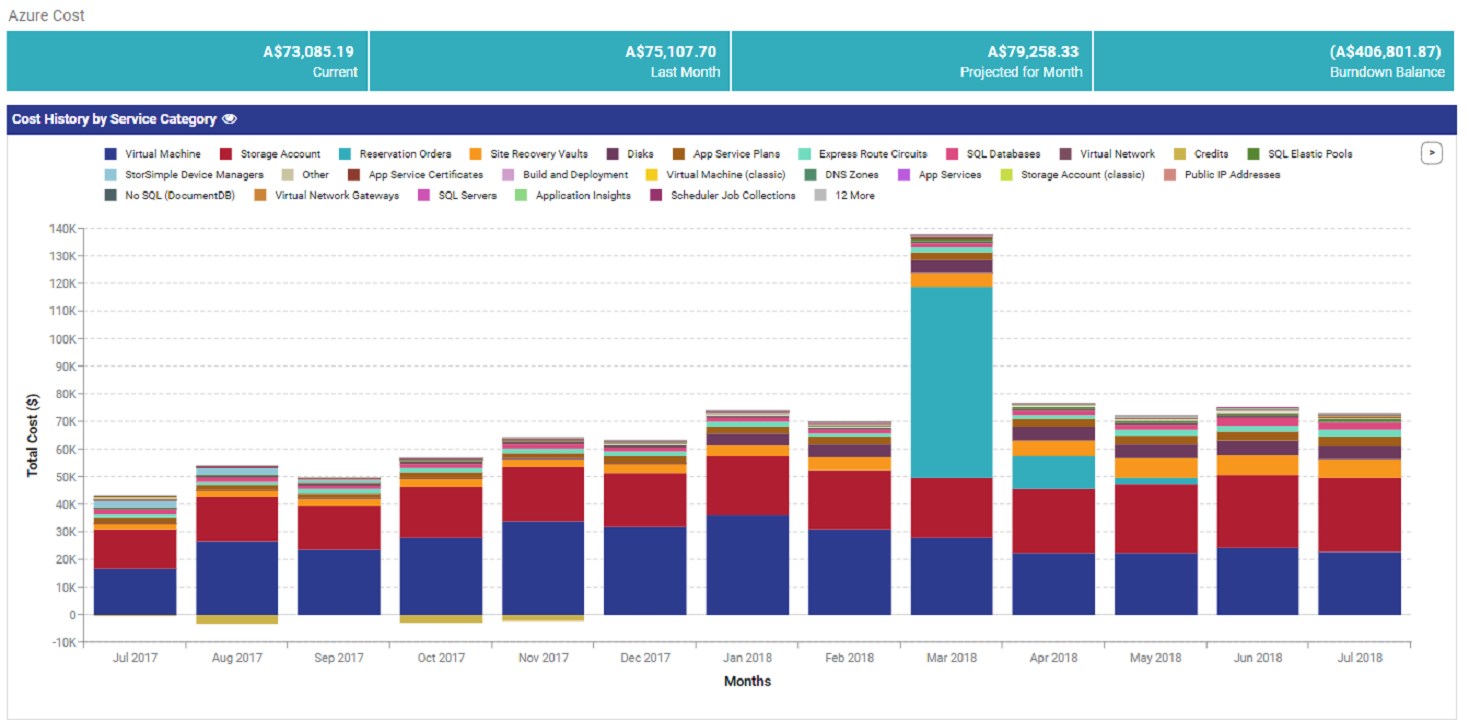The image size is (1469, 720).
Task: Click the Storage Account segment of Feb 2018 bar
Action: (849, 500)
